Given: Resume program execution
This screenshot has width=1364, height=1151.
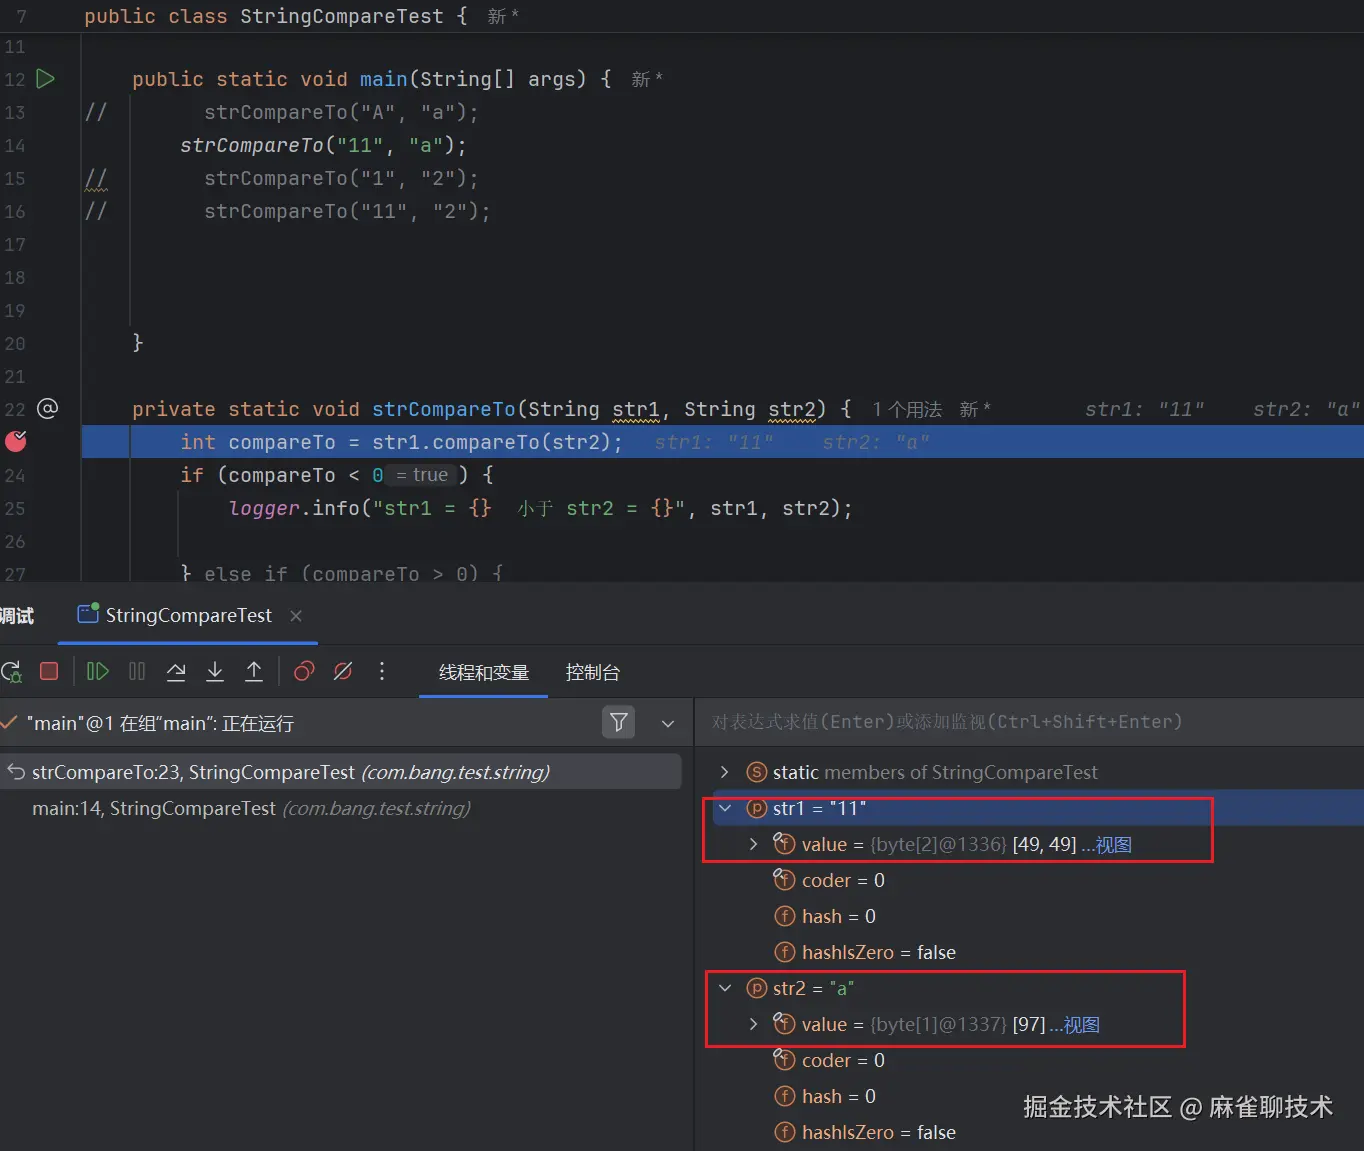Looking at the screenshot, I should 97,671.
